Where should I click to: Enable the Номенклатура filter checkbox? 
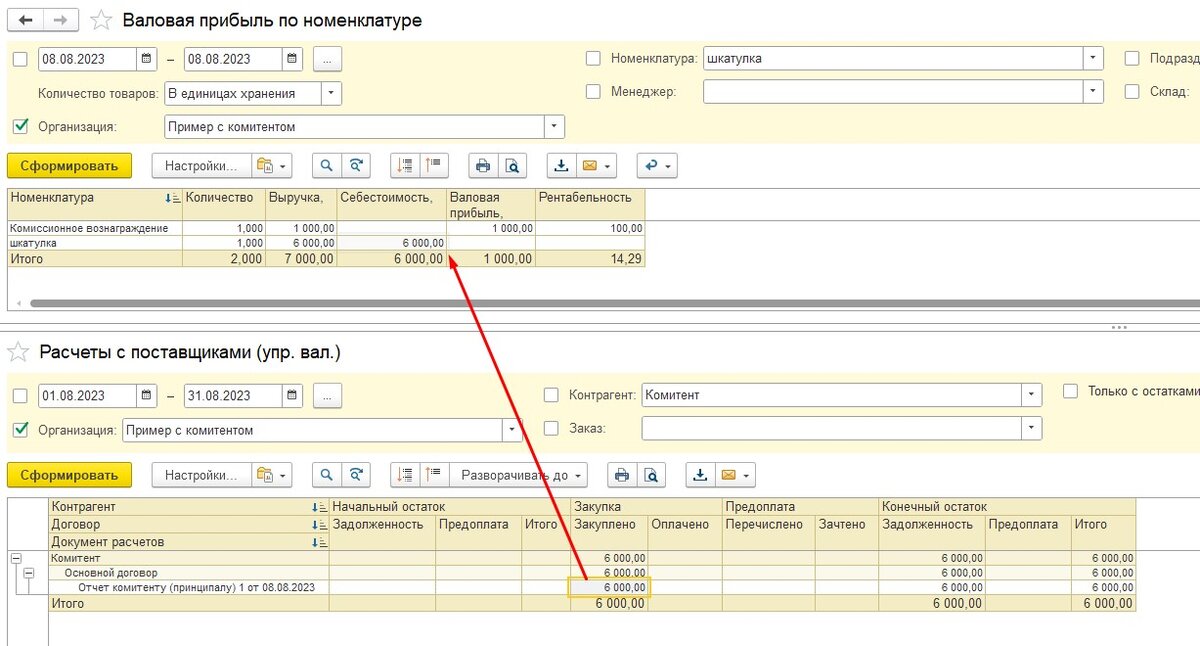593,59
